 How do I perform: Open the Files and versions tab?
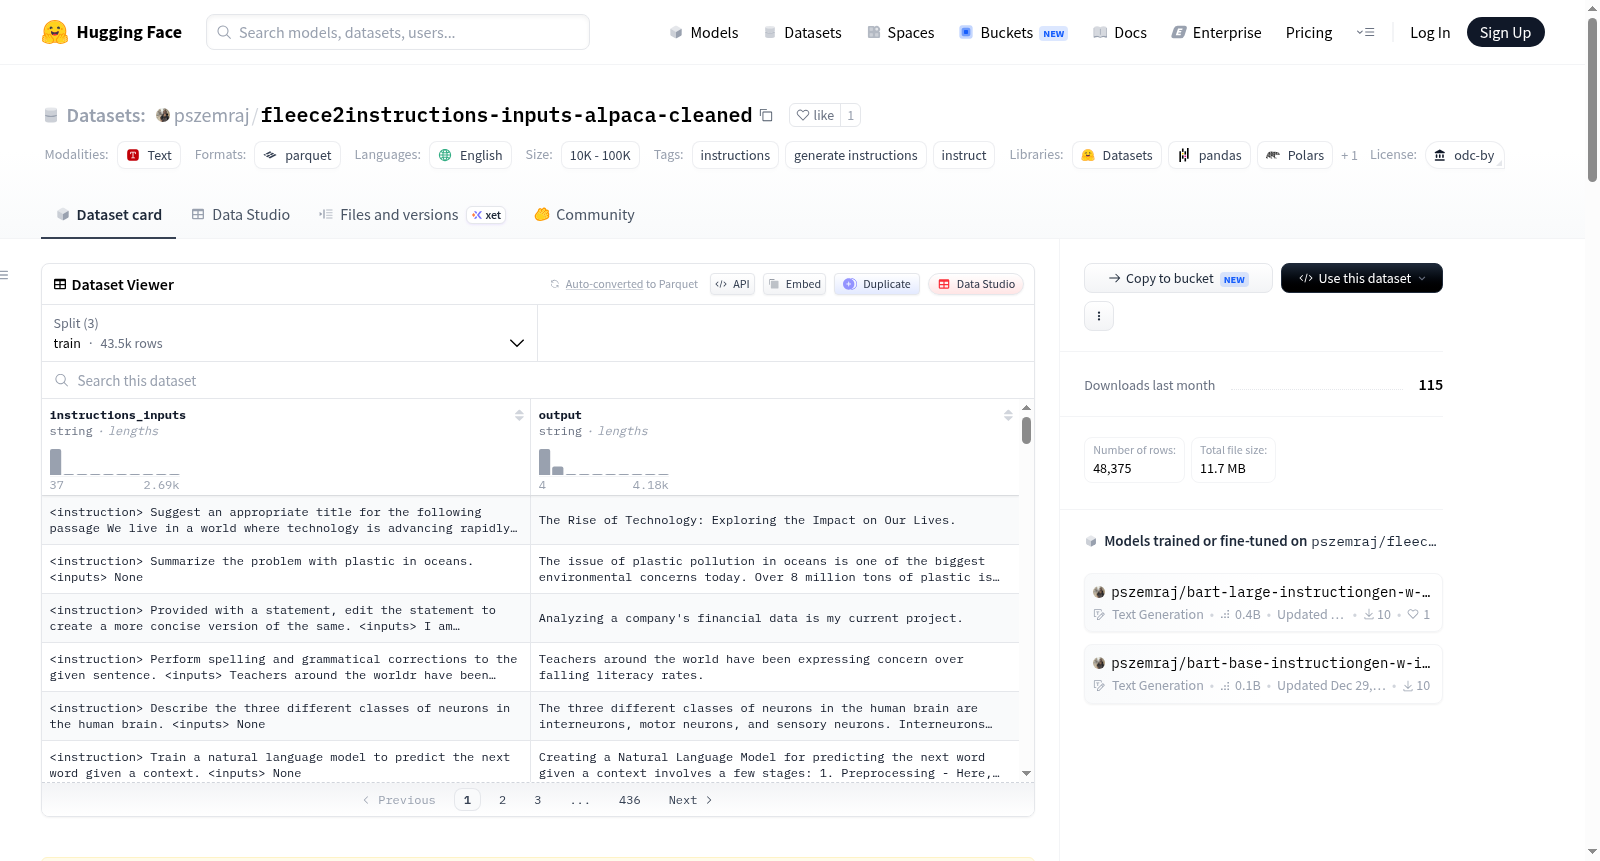[x=411, y=214]
